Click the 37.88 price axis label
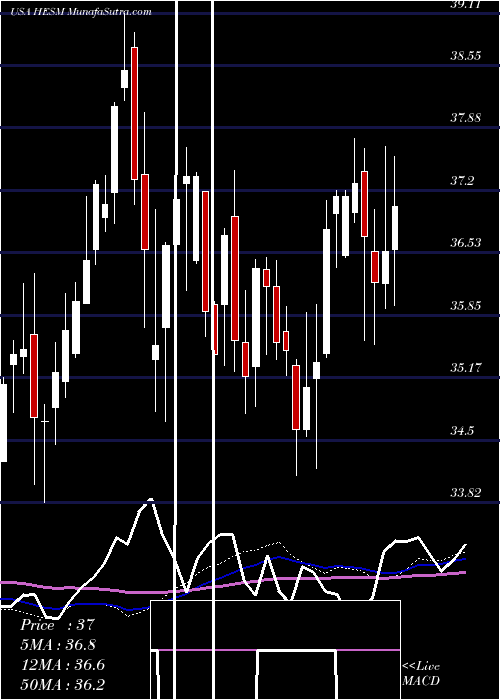 (x=465, y=118)
